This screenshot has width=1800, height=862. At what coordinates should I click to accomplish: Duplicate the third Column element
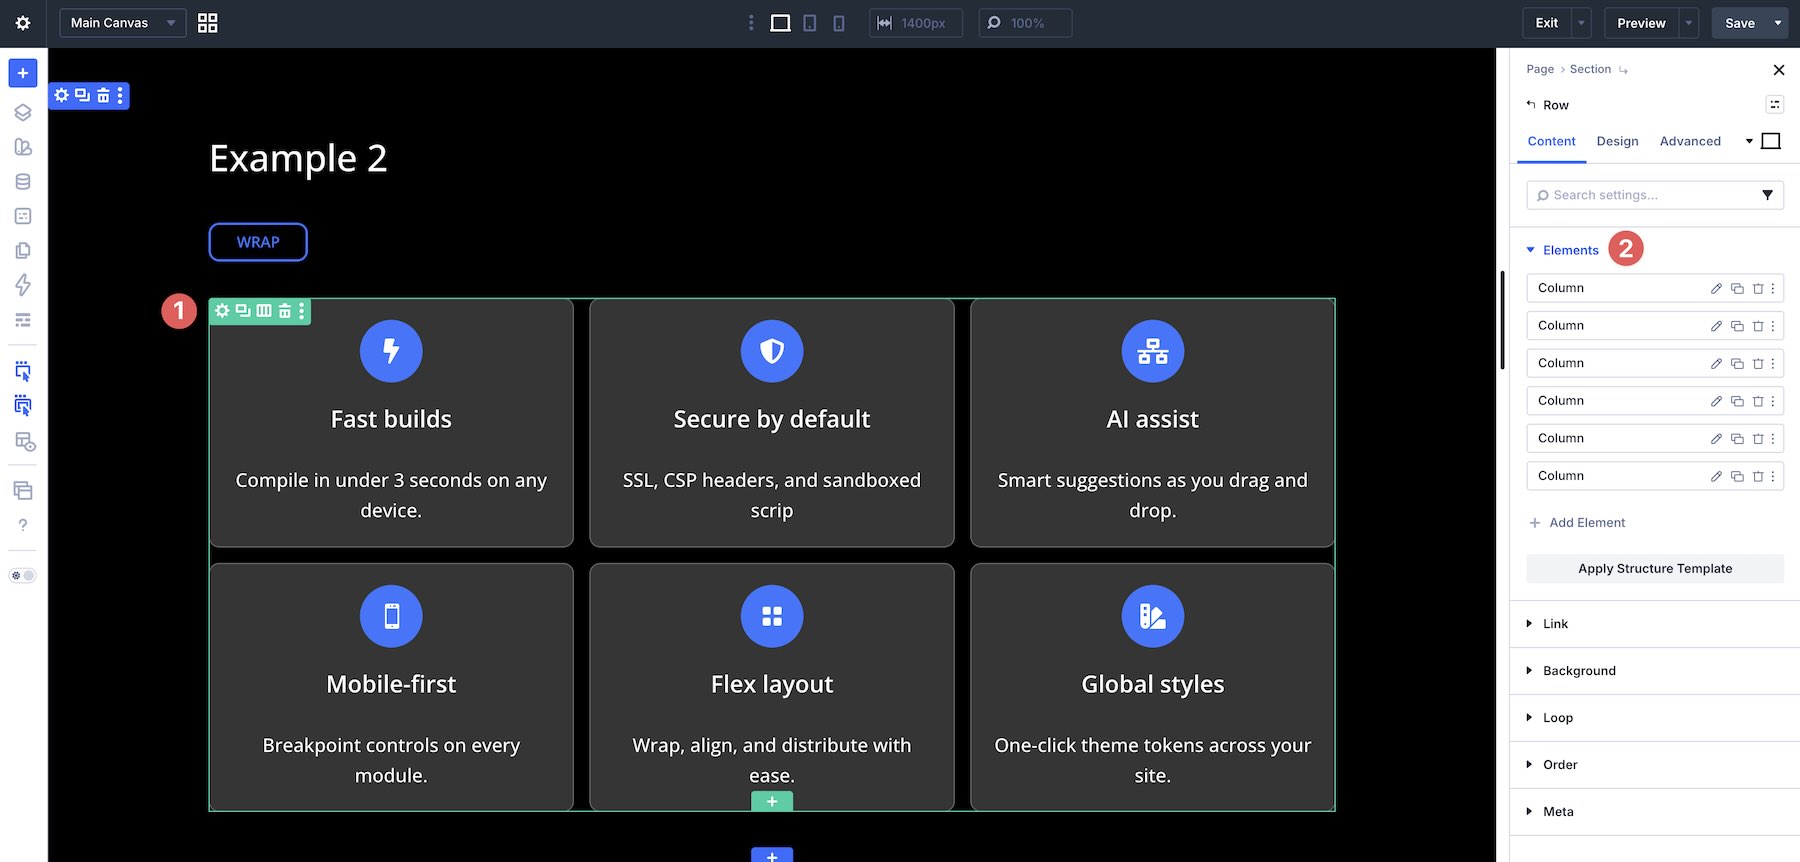1737,364
